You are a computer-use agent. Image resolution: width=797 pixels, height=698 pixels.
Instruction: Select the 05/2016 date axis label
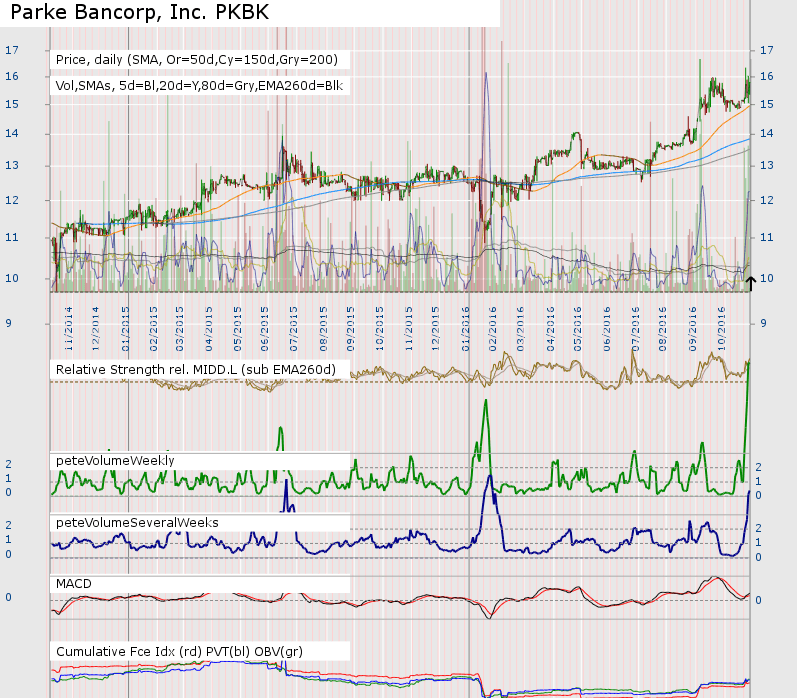[x=577, y=329]
